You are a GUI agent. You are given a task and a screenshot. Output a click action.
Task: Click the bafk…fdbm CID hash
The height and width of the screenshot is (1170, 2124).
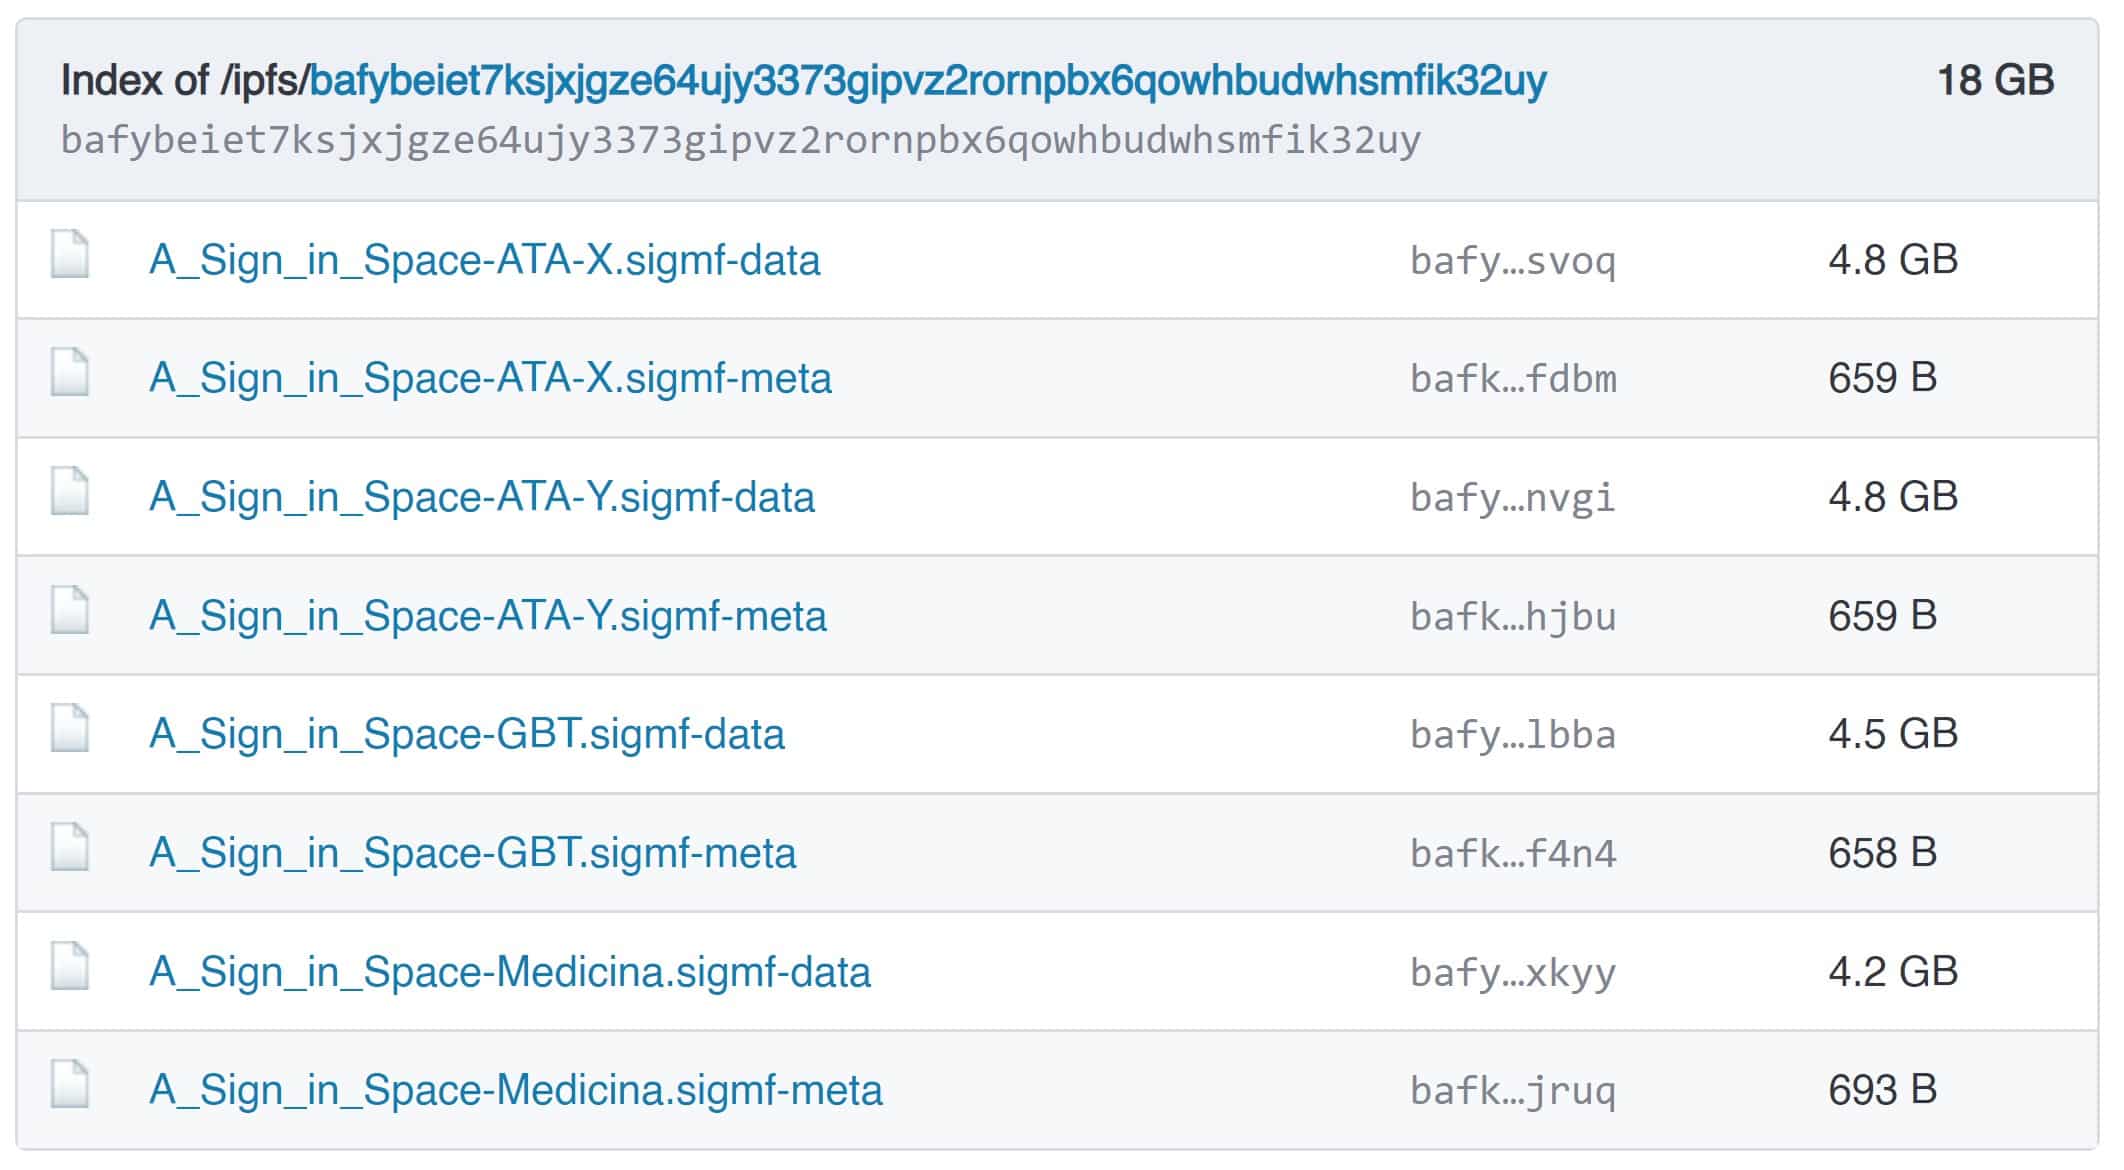tap(1513, 379)
